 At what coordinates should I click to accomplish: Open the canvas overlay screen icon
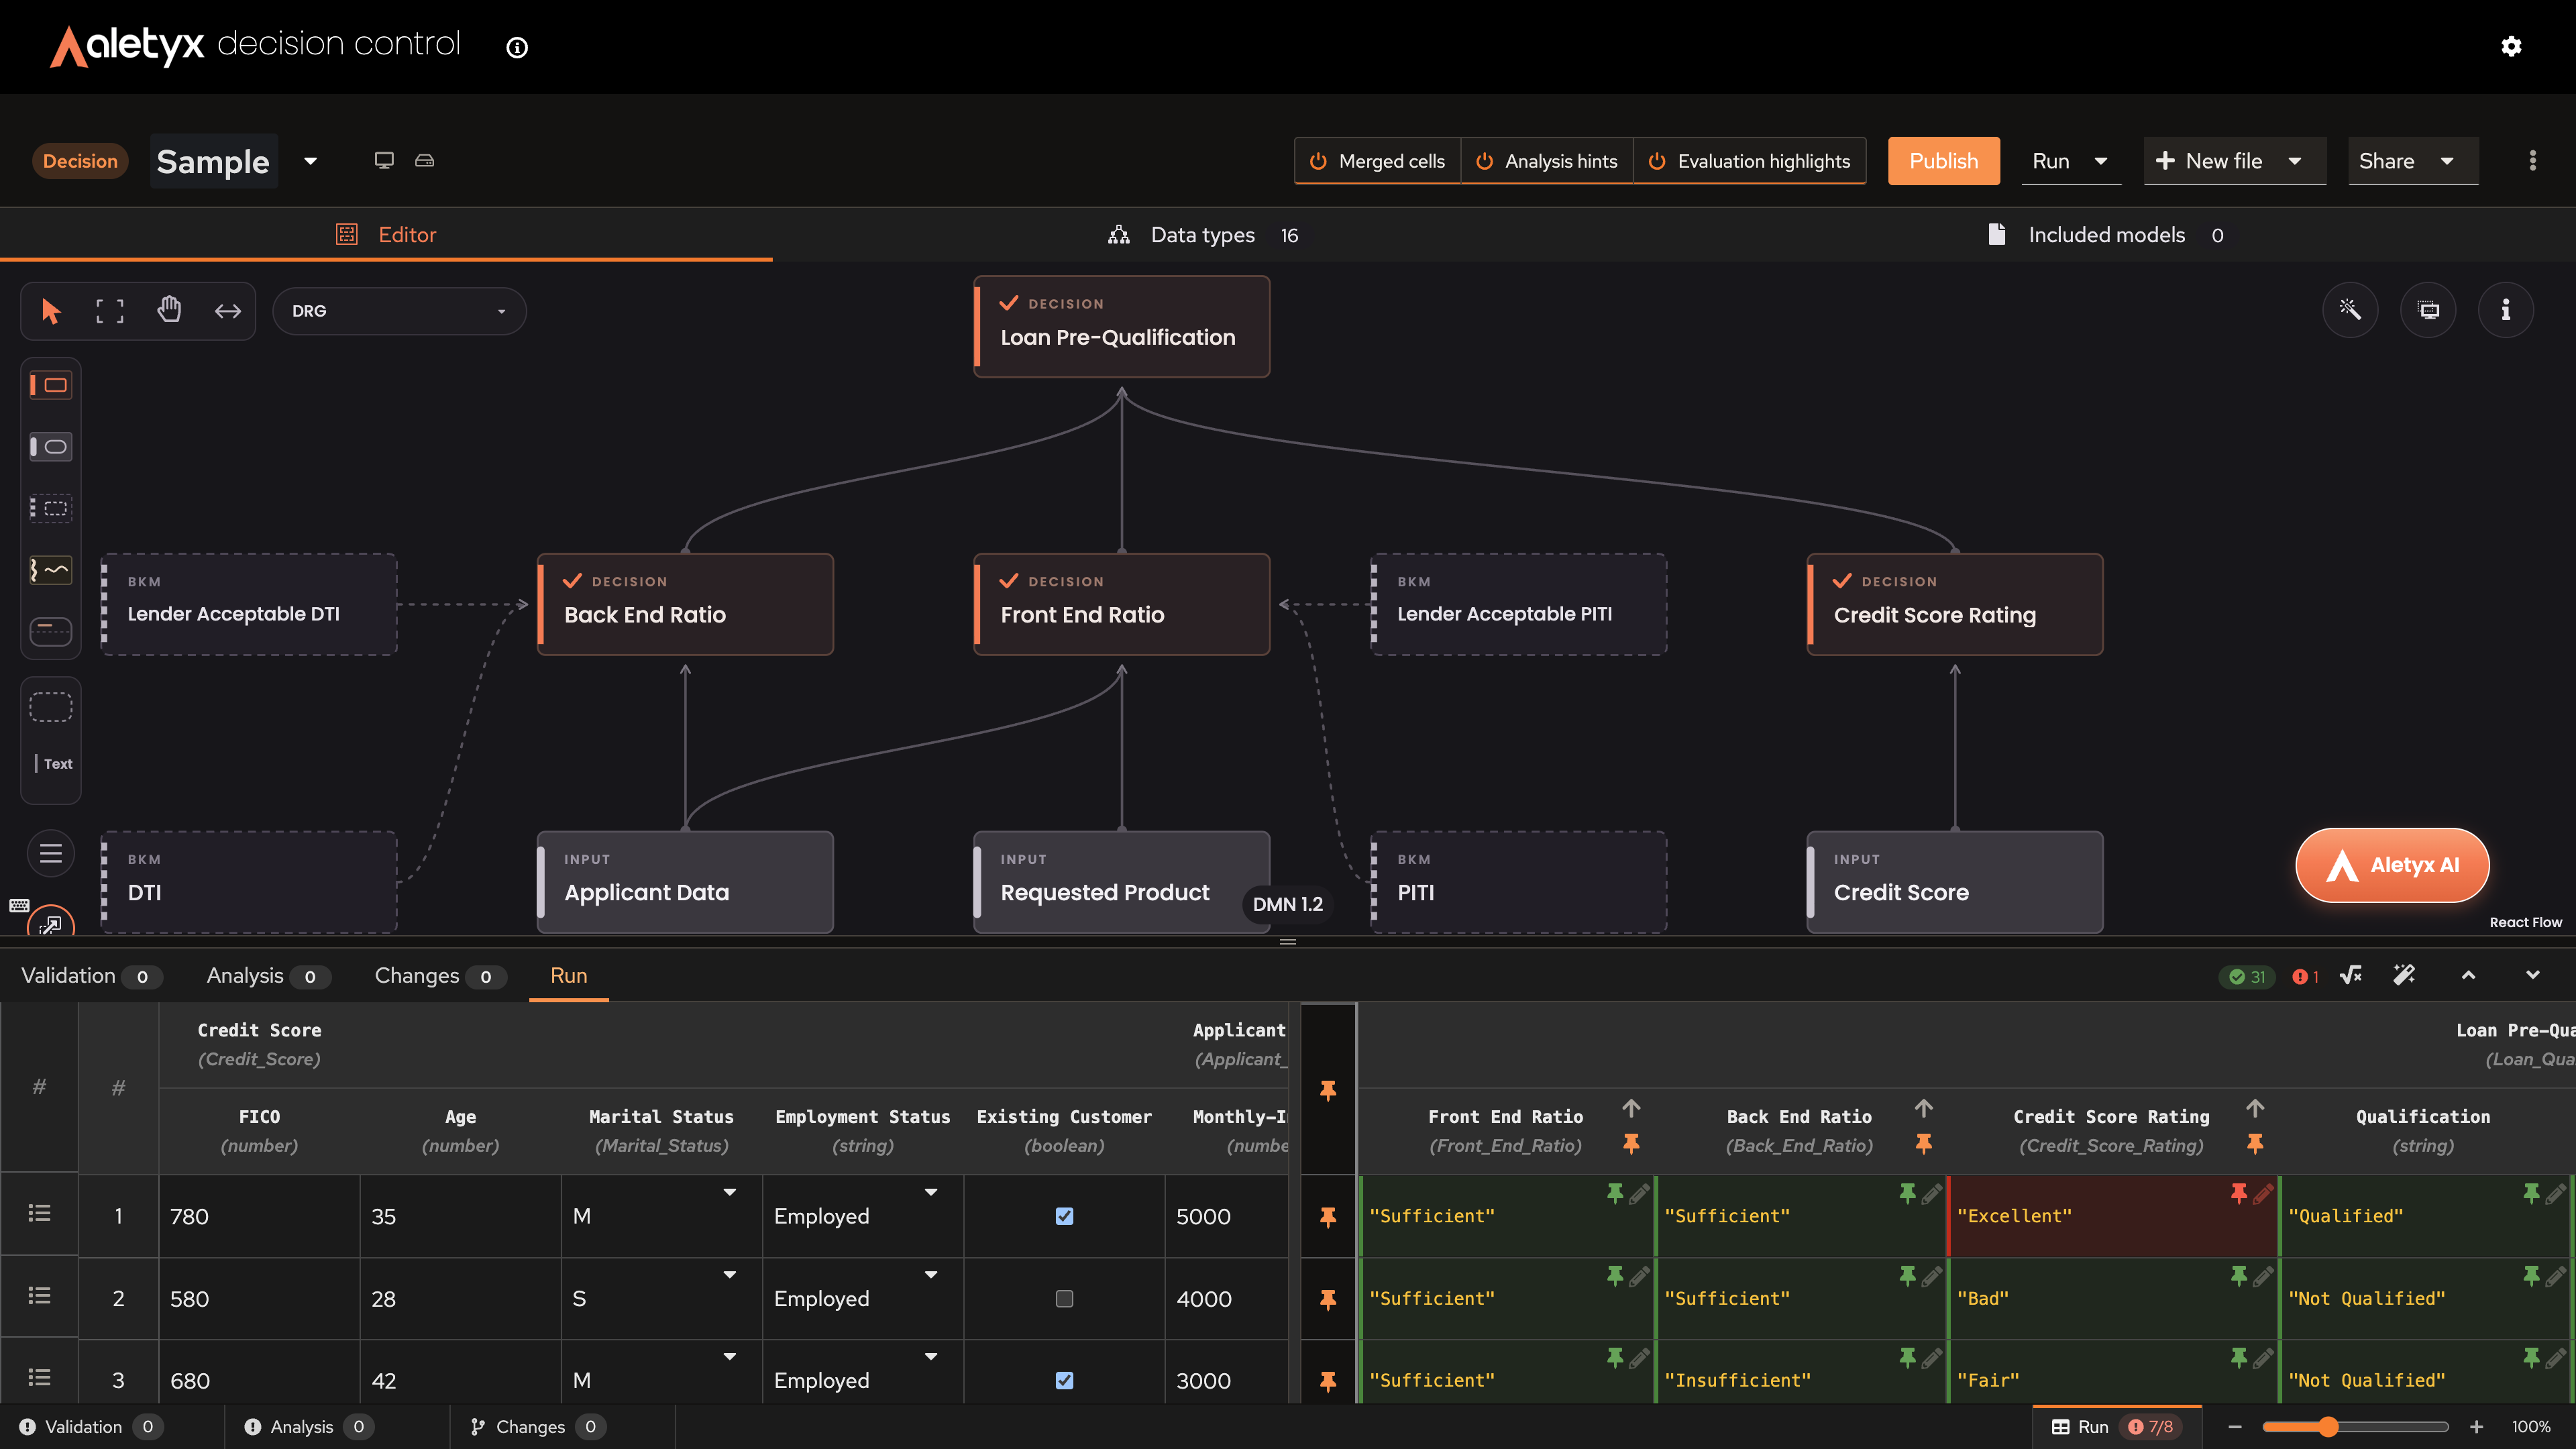click(2428, 310)
